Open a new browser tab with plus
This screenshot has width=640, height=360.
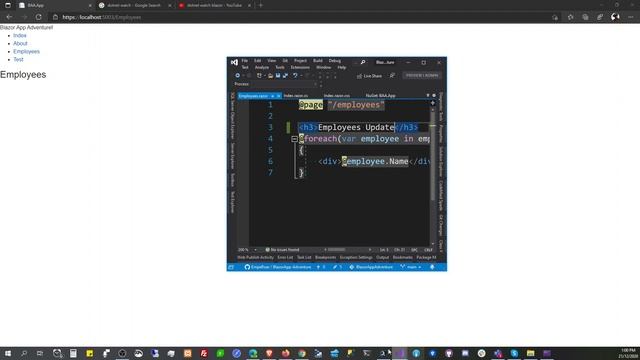click(x=261, y=5)
